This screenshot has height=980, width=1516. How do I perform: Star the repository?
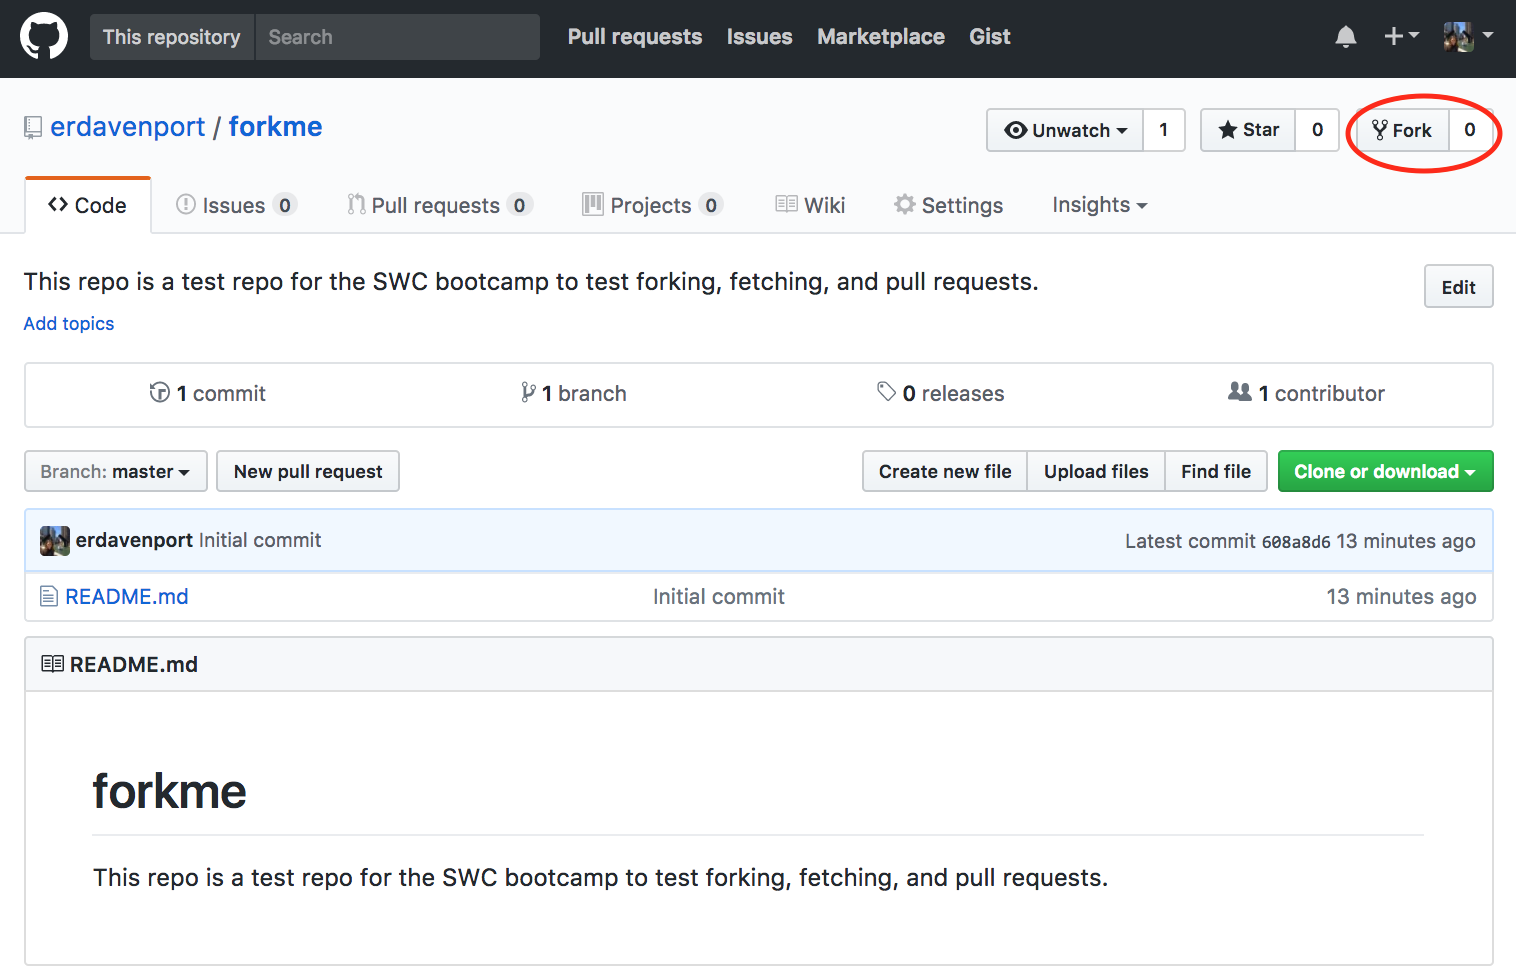click(1248, 130)
